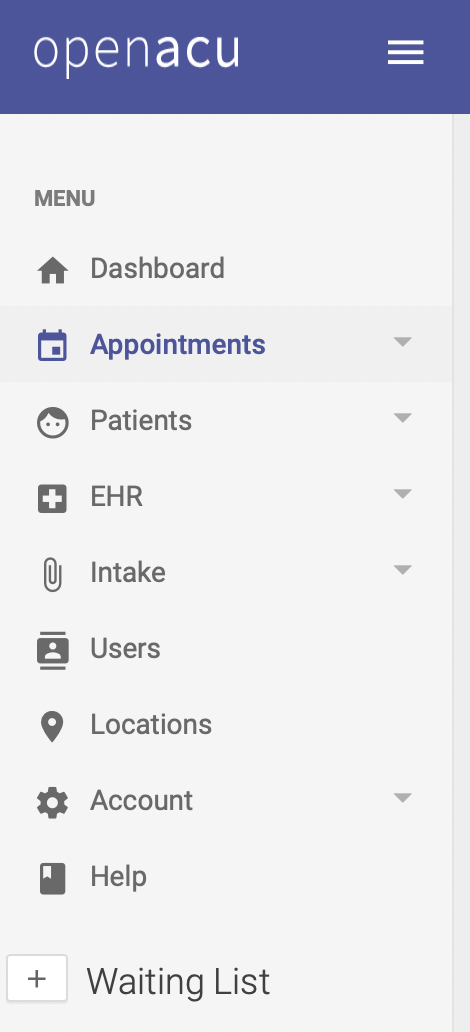
Task: Click the Locations map pin icon
Action: click(53, 726)
